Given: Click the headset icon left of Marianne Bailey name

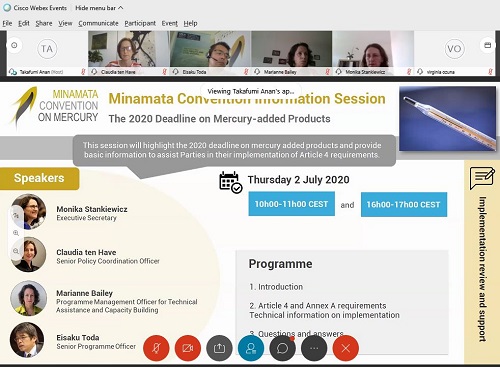Looking at the screenshot, I should tap(257, 72).
